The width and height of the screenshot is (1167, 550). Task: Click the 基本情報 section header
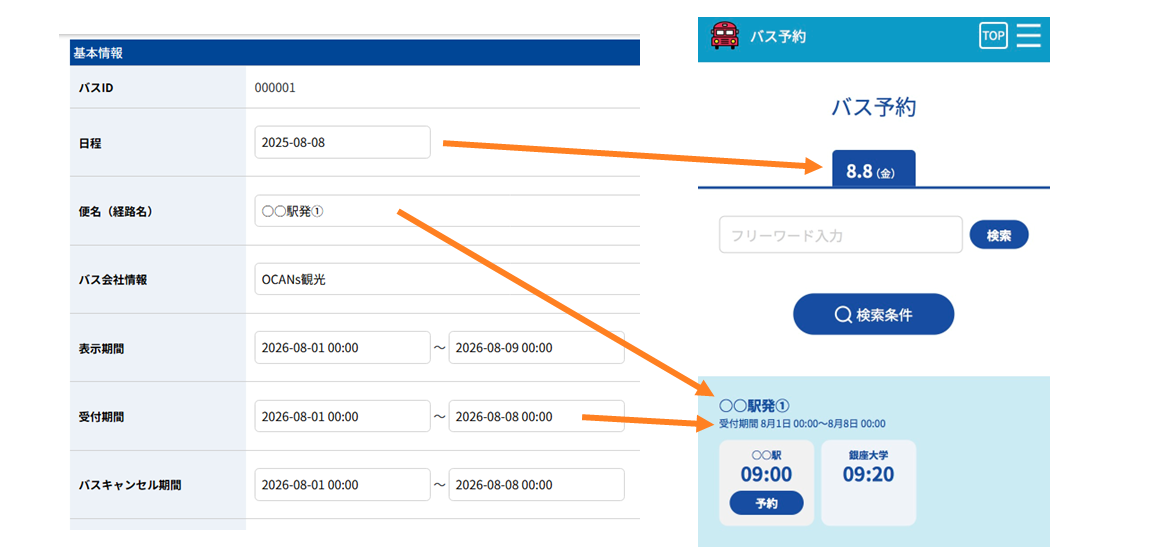click(x=354, y=53)
